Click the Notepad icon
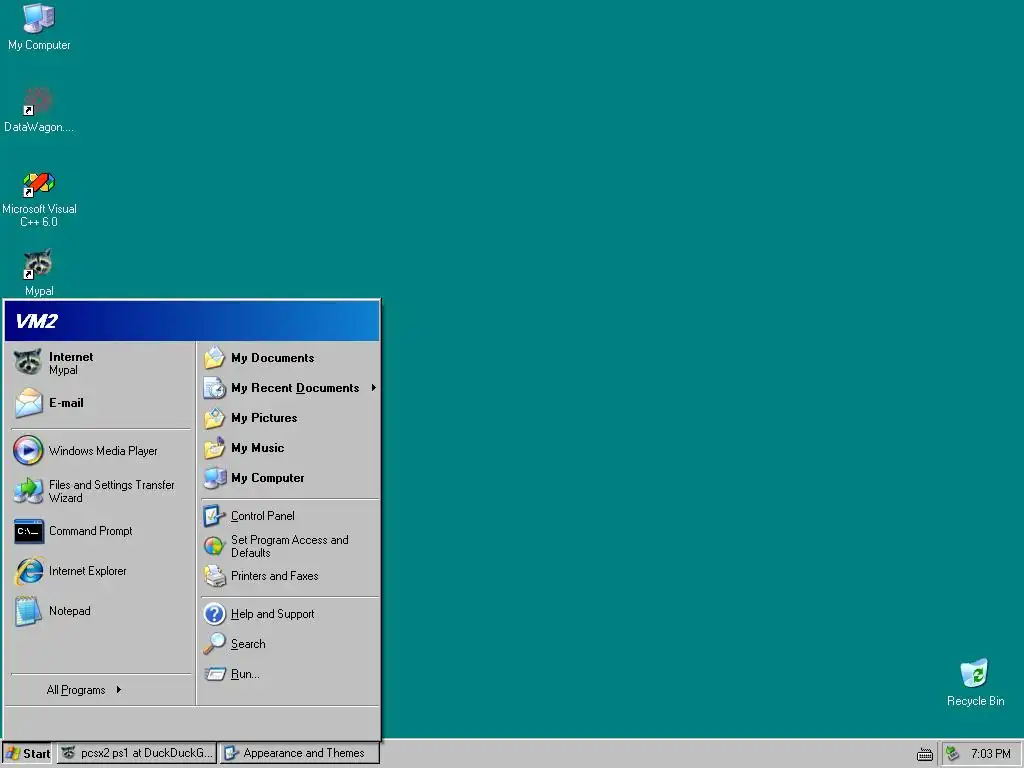 click(28, 611)
